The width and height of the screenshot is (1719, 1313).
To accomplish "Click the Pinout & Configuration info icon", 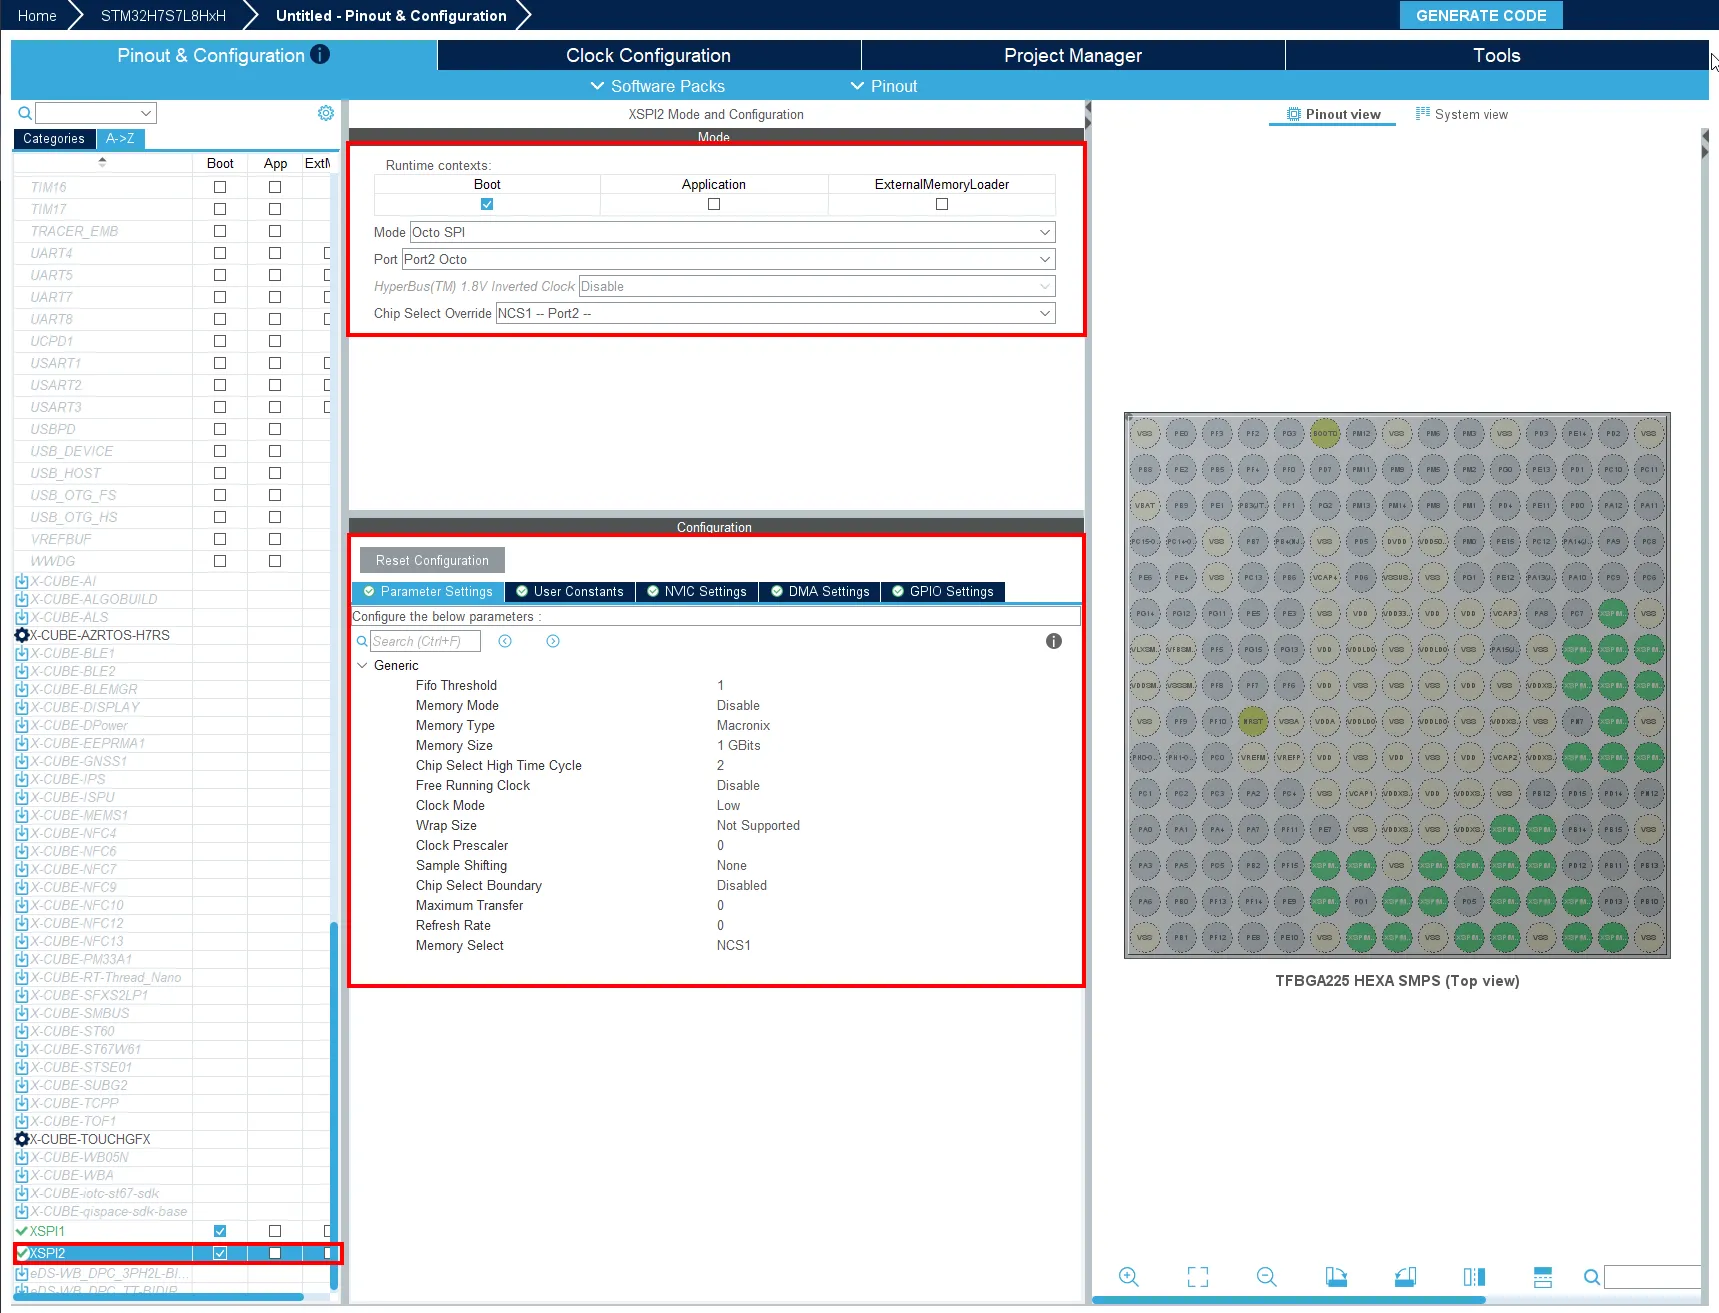I will (320, 55).
